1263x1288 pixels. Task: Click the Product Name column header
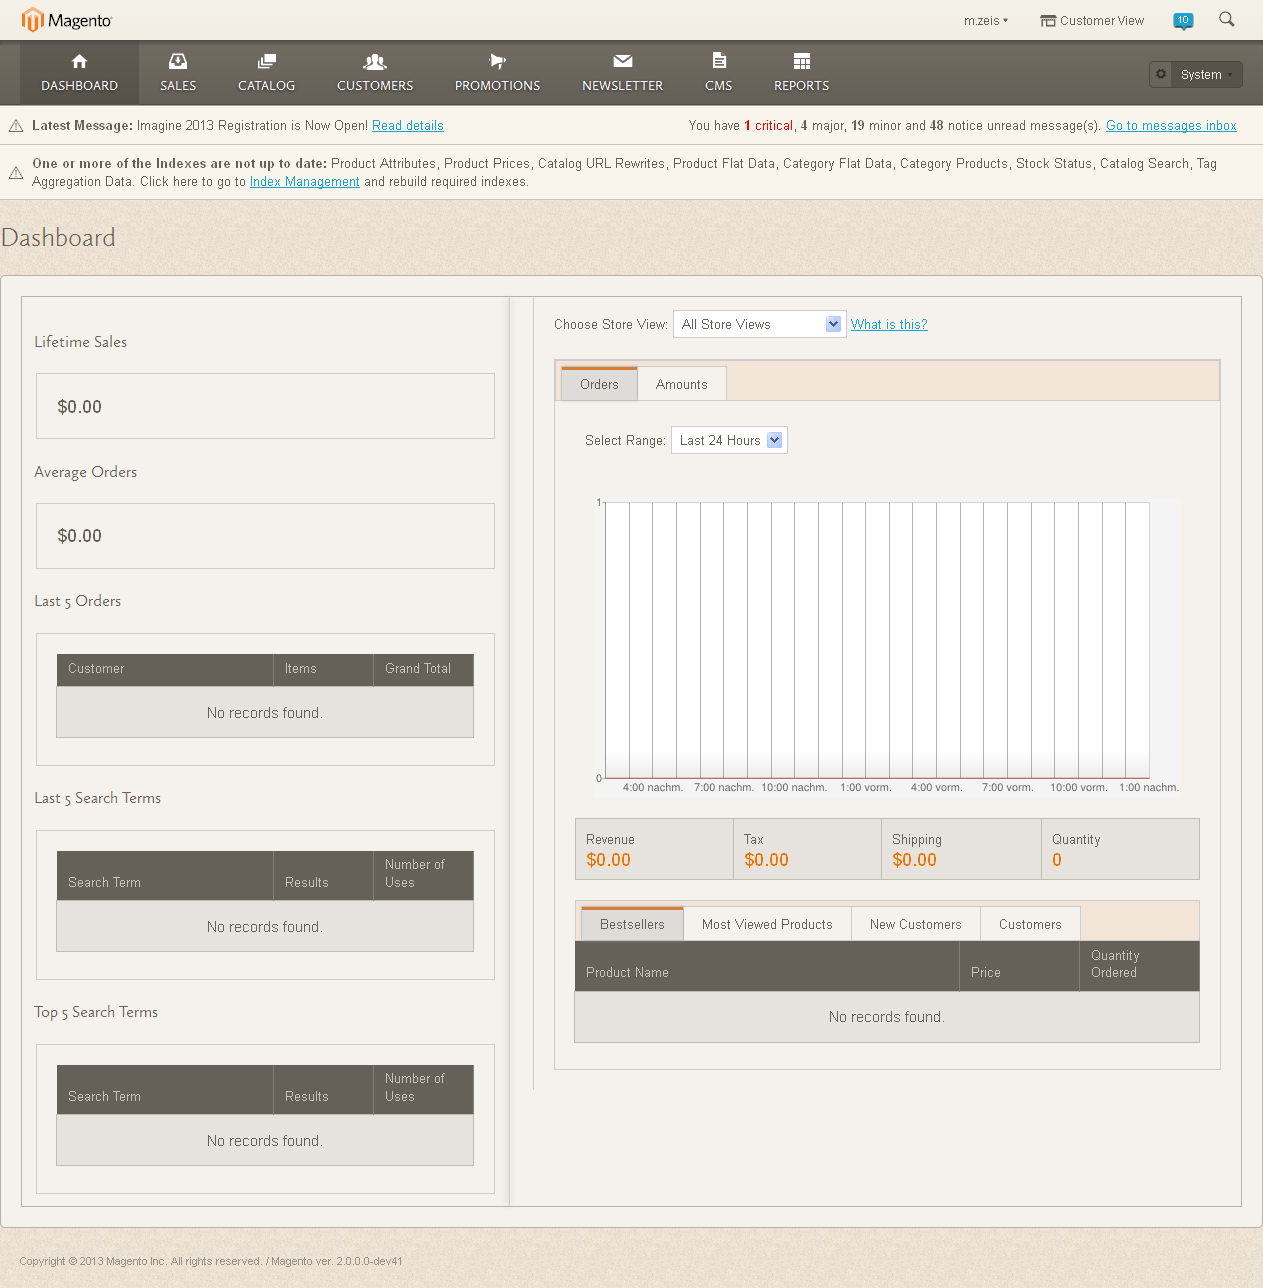[767, 966]
